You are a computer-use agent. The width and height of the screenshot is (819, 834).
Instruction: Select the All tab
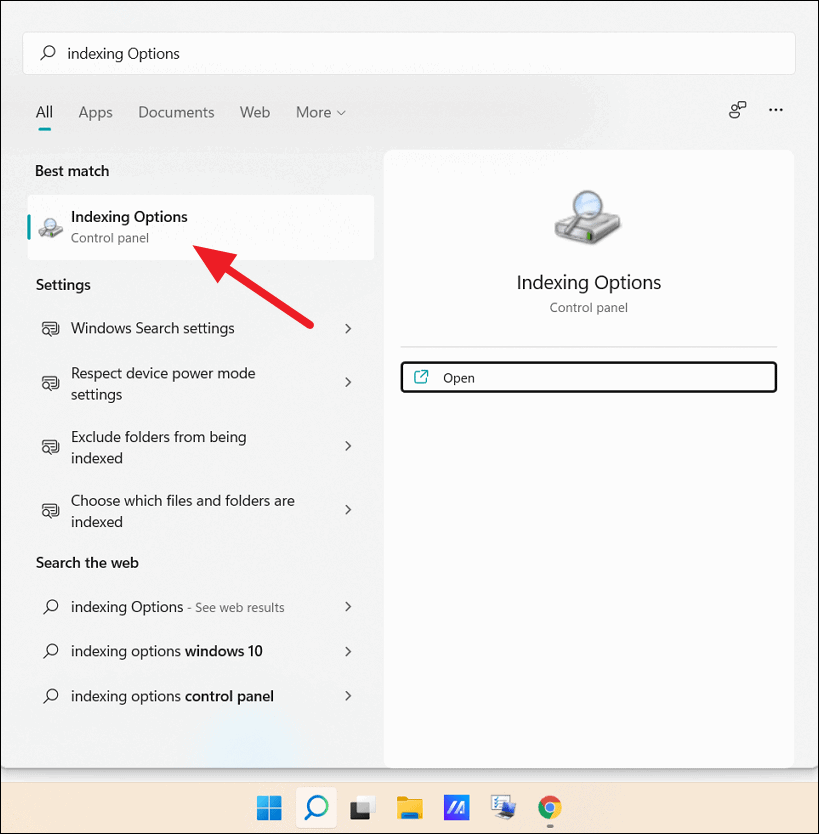point(44,112)
